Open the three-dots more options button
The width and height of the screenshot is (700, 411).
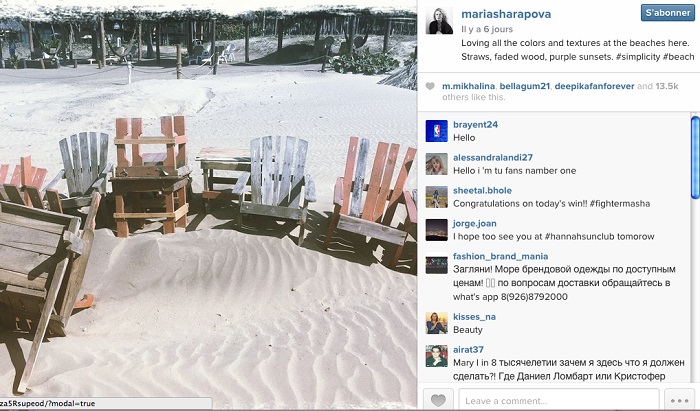point(679,400)
